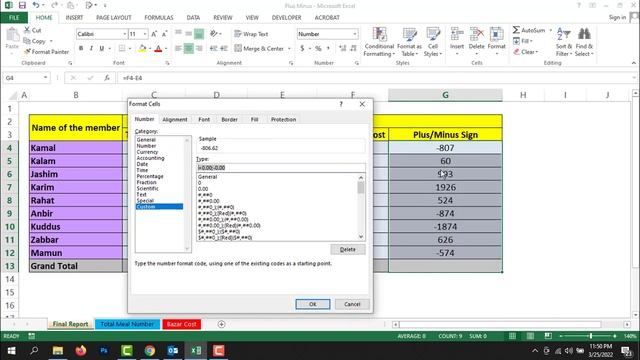Open the Bazar Cost sheet tab
Image resolution: width=640 pixels, height=360 pixels.
pos(182,324)
